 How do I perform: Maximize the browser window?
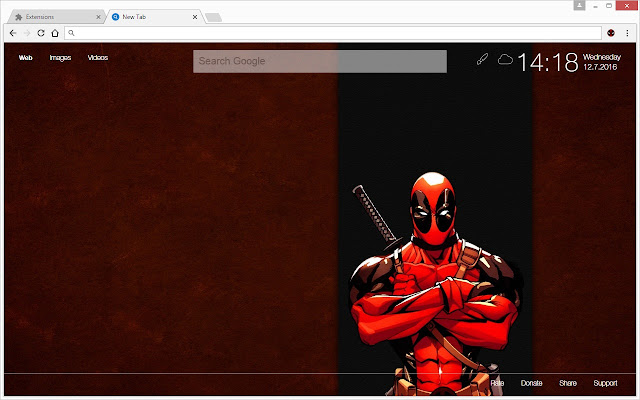click(609, 6)
